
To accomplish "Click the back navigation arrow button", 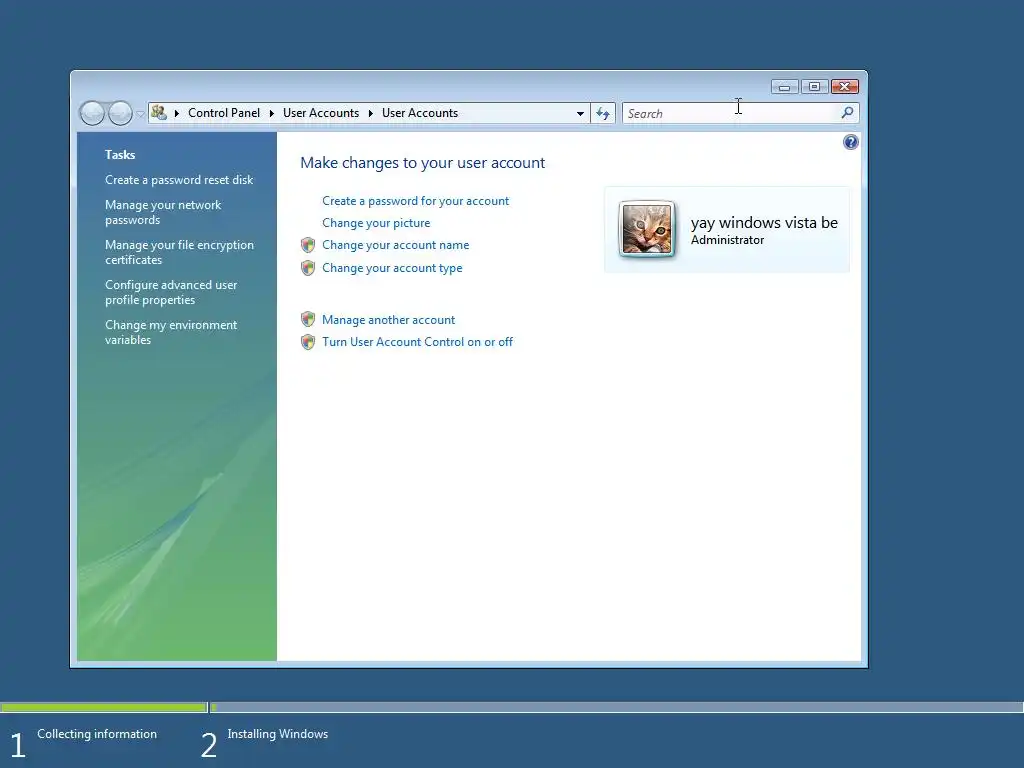I will point(92,113).
